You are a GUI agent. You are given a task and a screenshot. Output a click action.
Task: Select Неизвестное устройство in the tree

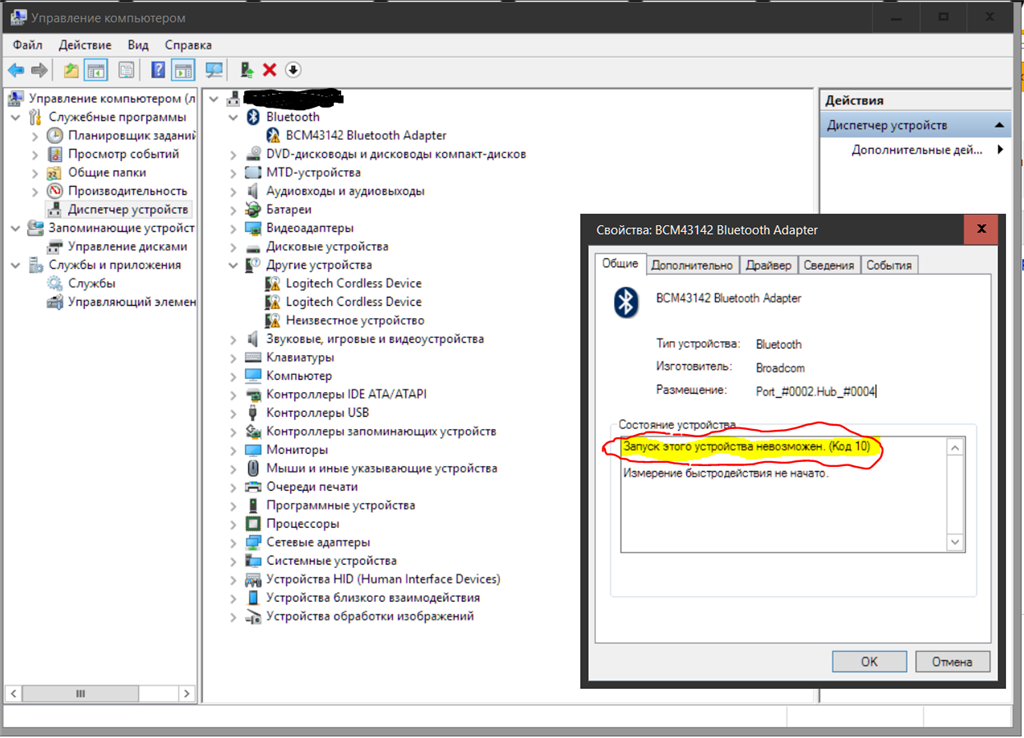click(x=355, y=321)
